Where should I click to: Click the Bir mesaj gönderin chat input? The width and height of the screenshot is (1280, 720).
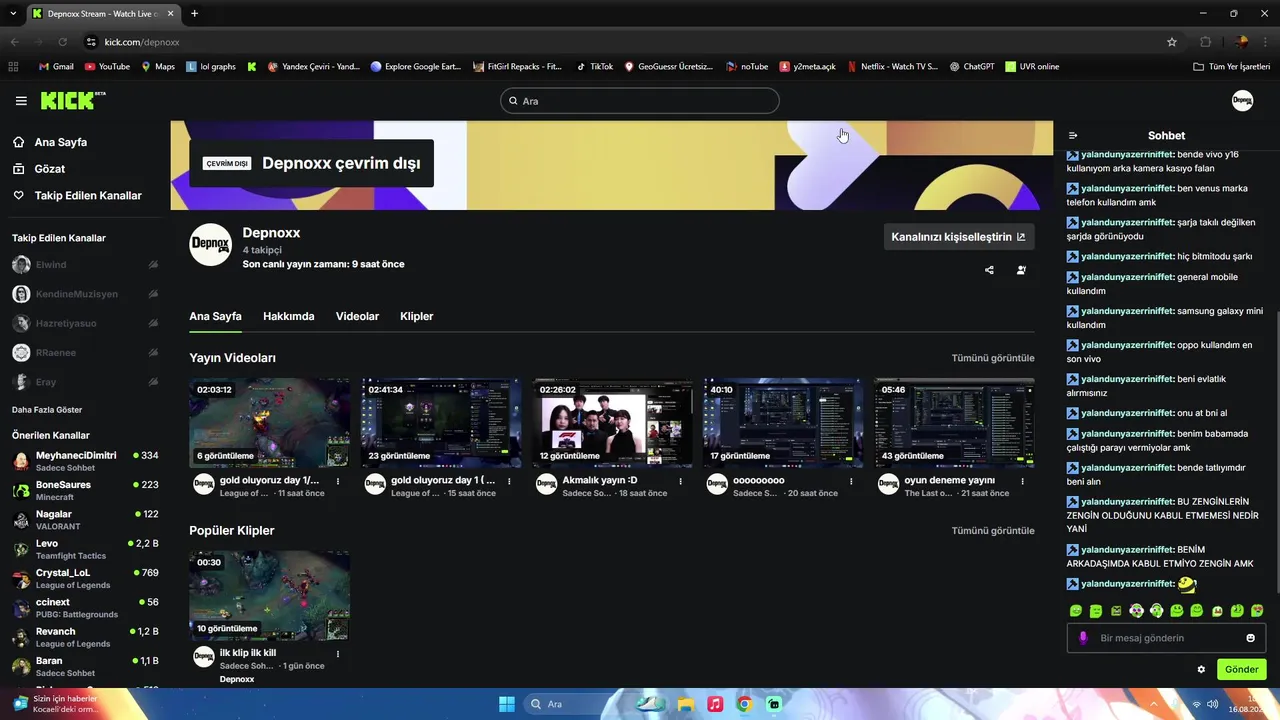click(x=1166, y=638)
